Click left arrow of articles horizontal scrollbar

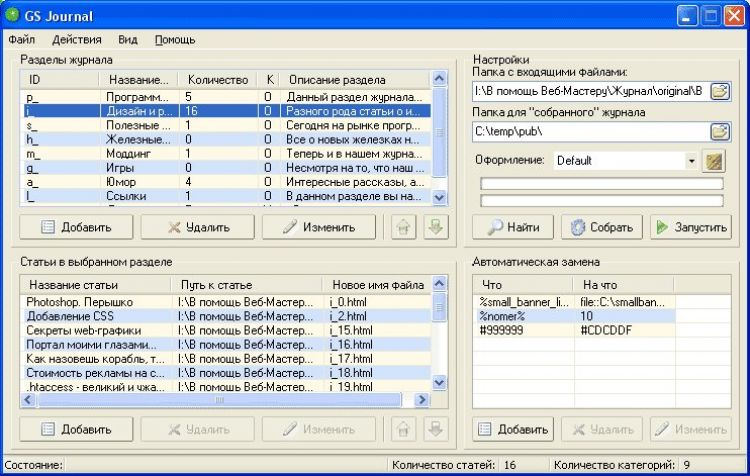click(28, 399)
